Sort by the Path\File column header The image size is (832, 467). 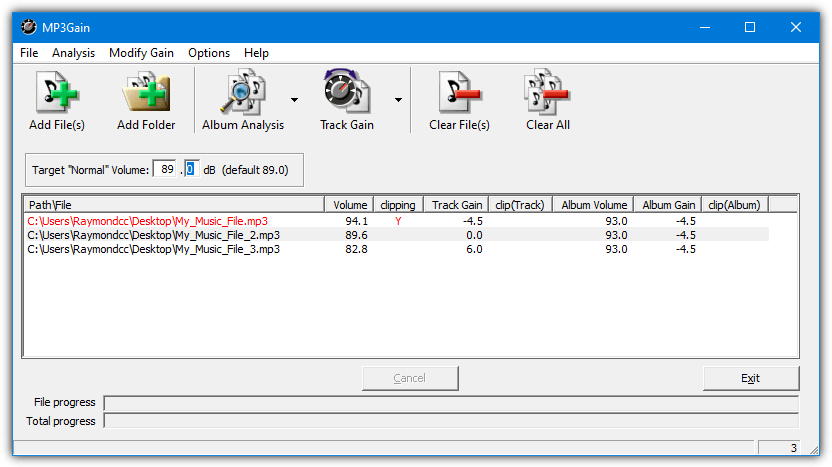pyautogui.click(x=174, y=205)
